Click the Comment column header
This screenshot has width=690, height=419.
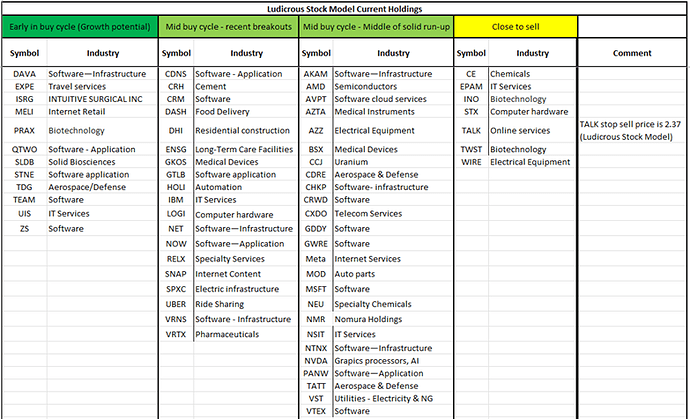point(632,53)
